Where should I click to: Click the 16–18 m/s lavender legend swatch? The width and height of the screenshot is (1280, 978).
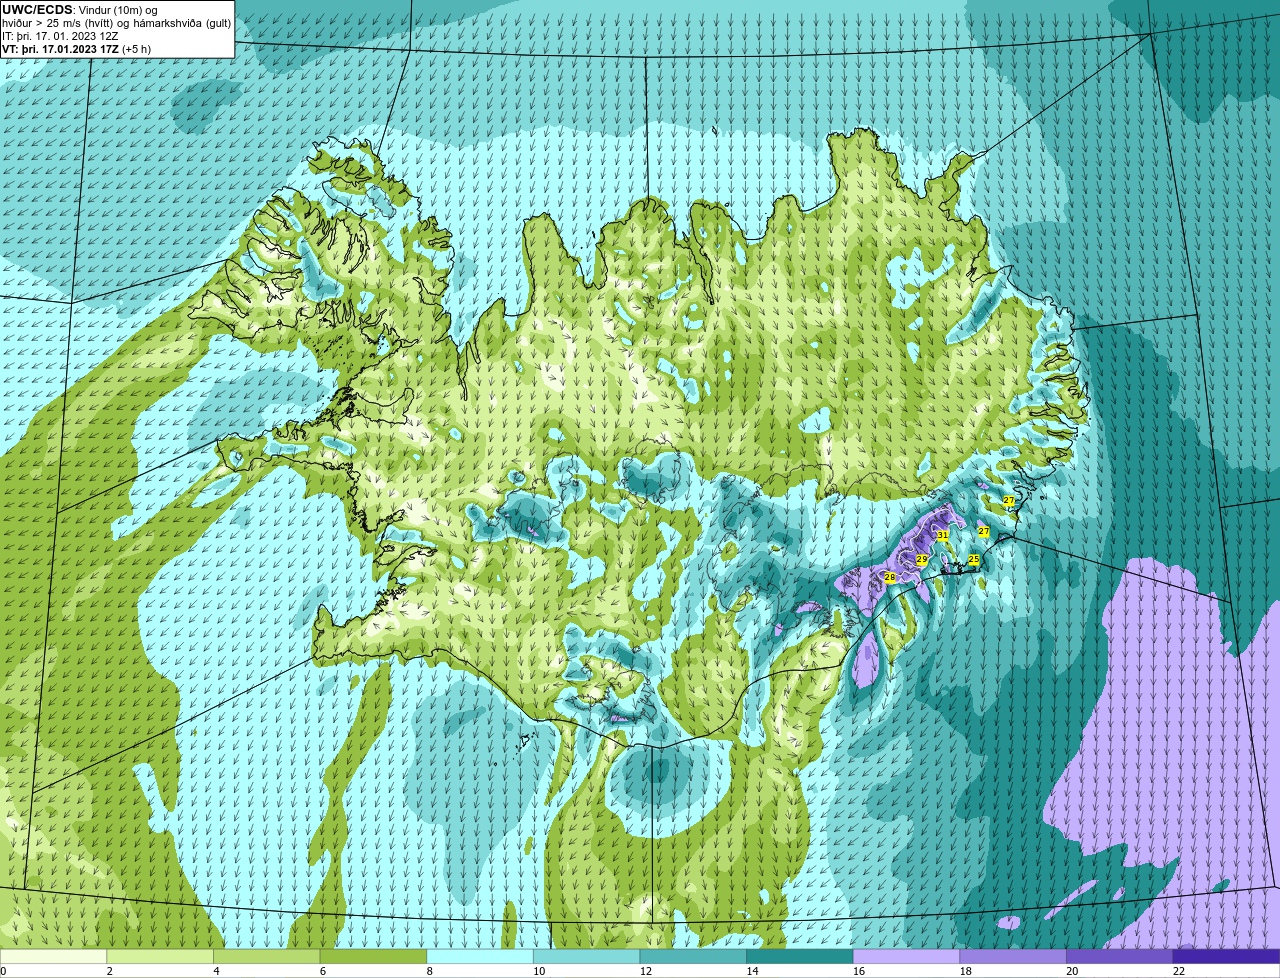pos(906,956)
